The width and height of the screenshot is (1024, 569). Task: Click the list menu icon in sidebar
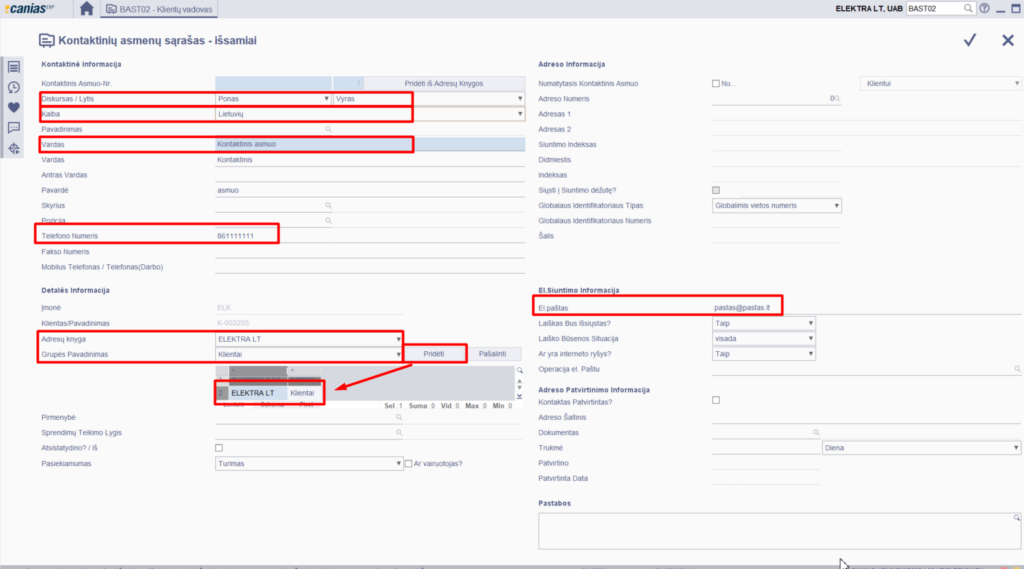(14, 67)
